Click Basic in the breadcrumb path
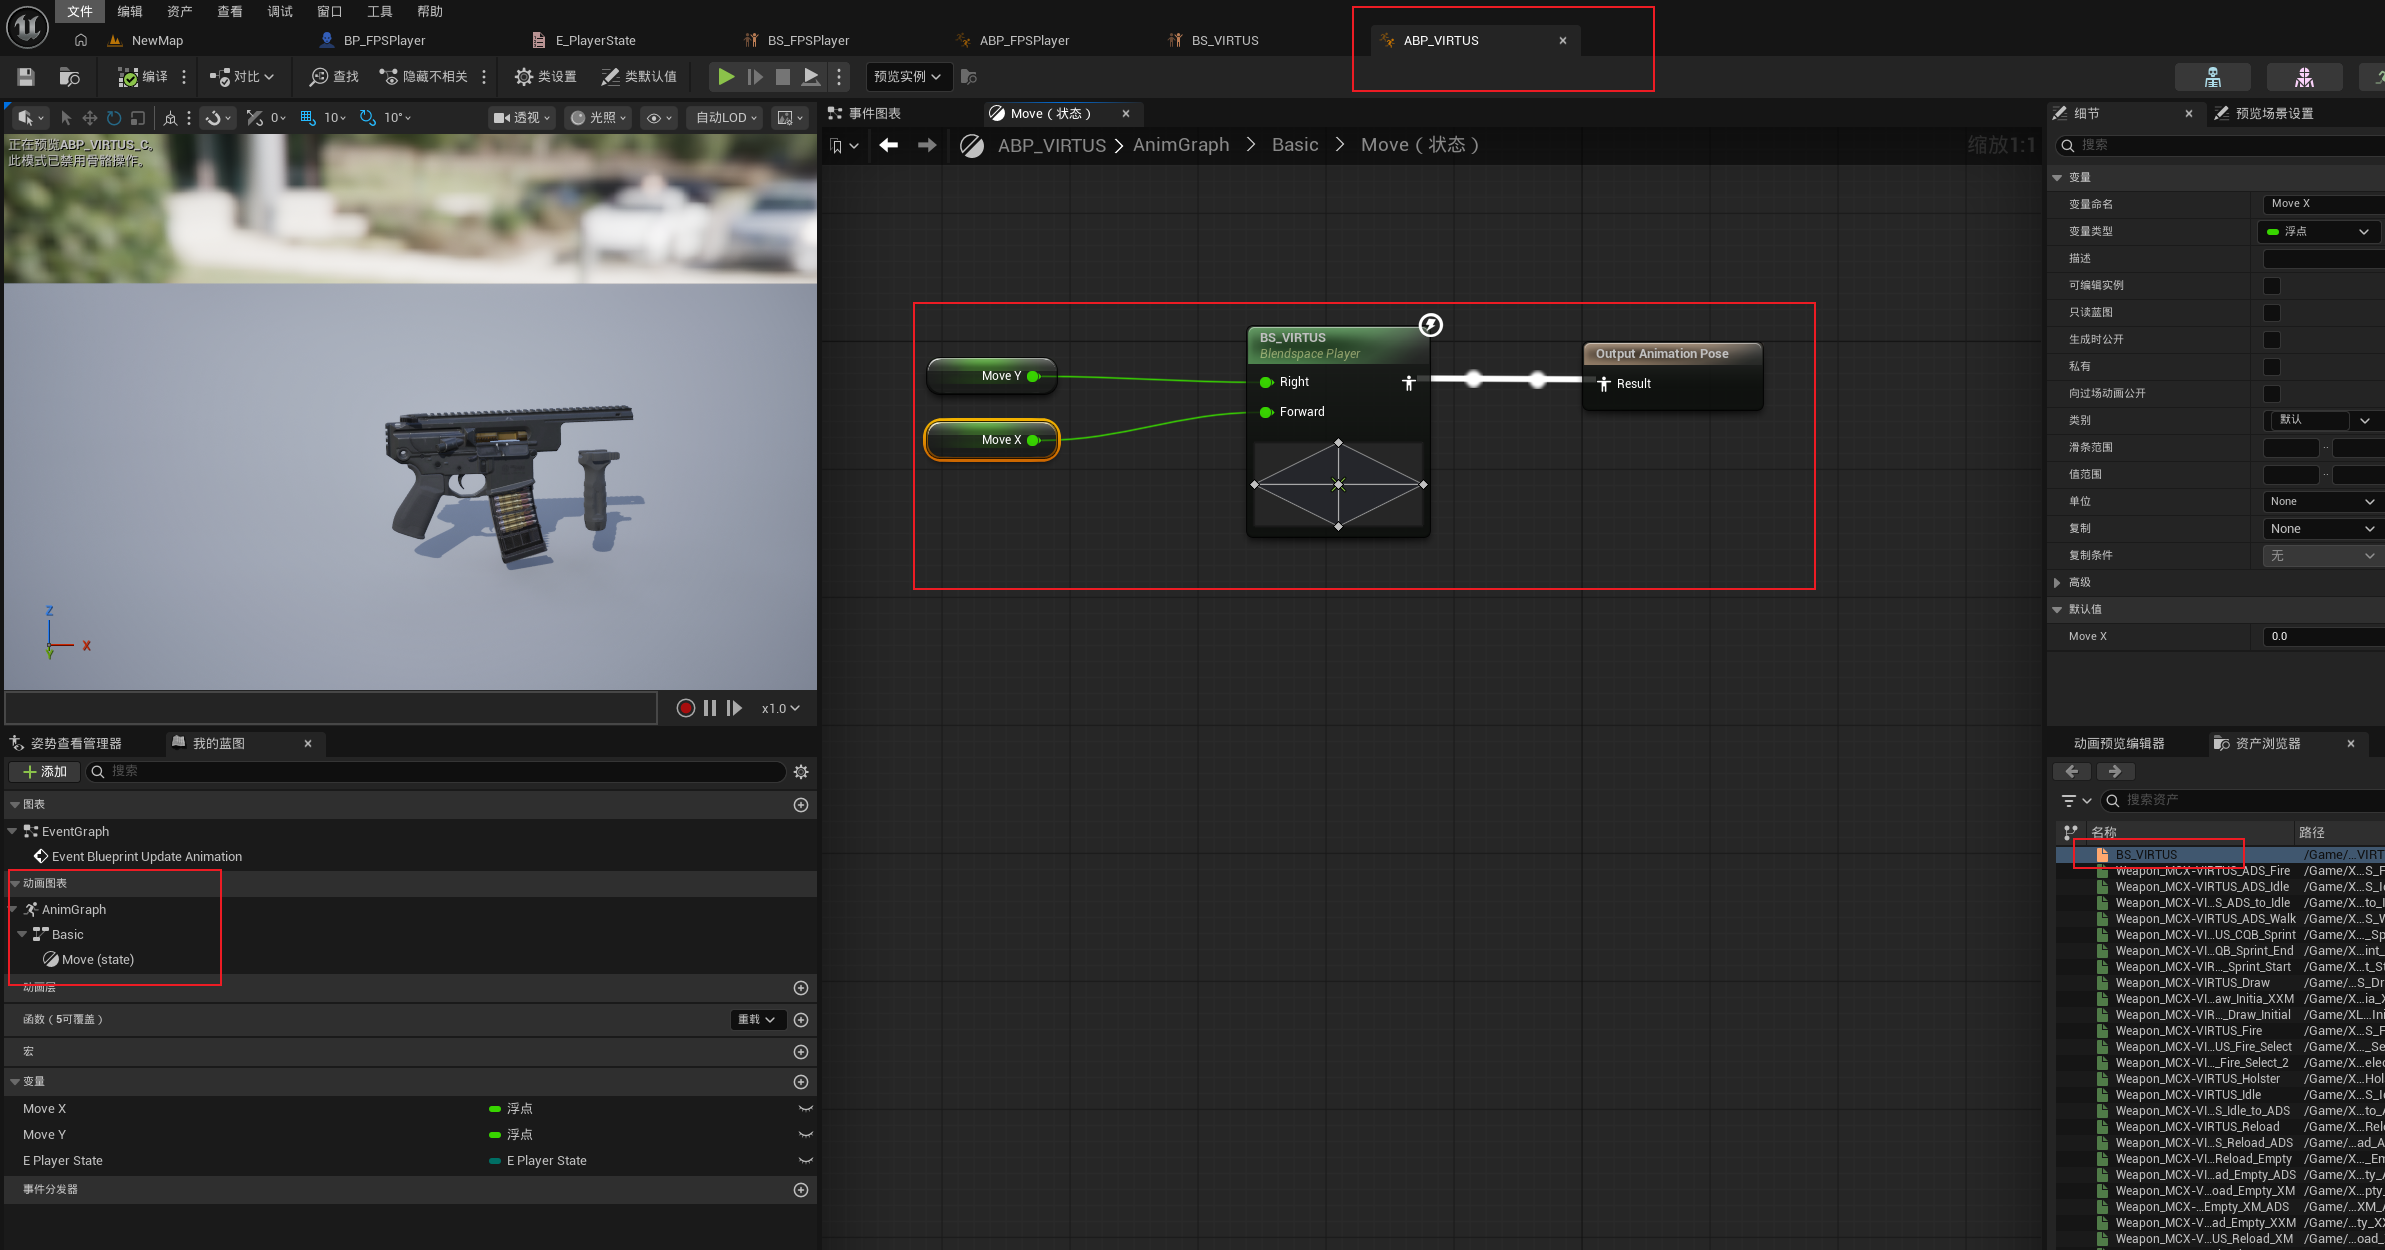The height and width of the screenshot is (1250, 2385). click(1295, 146)
